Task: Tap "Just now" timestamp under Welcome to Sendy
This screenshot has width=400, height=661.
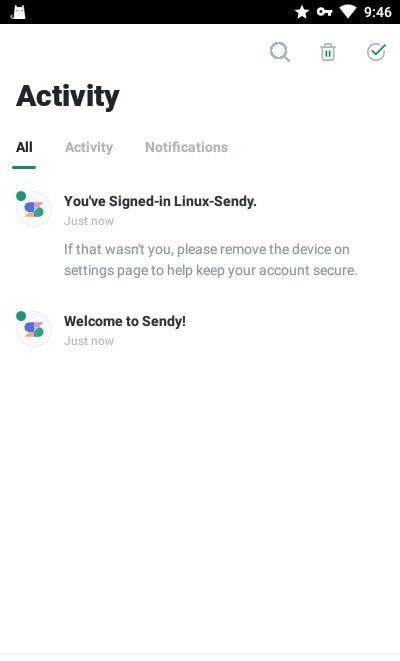Action: (89, 341)
